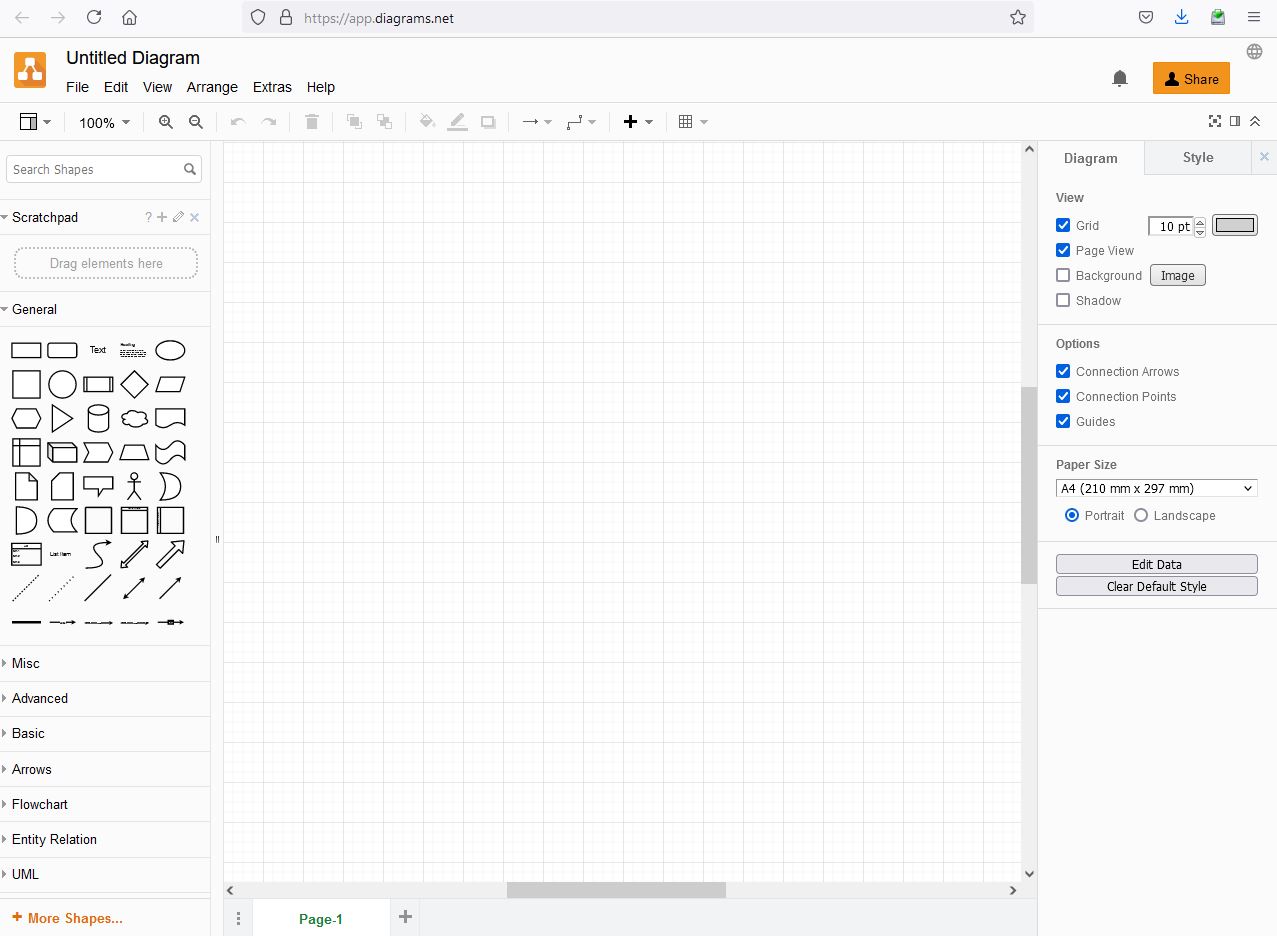Select the cylinder shape in General
Screen dimensions: 1277x936
(x=98, y=418)
